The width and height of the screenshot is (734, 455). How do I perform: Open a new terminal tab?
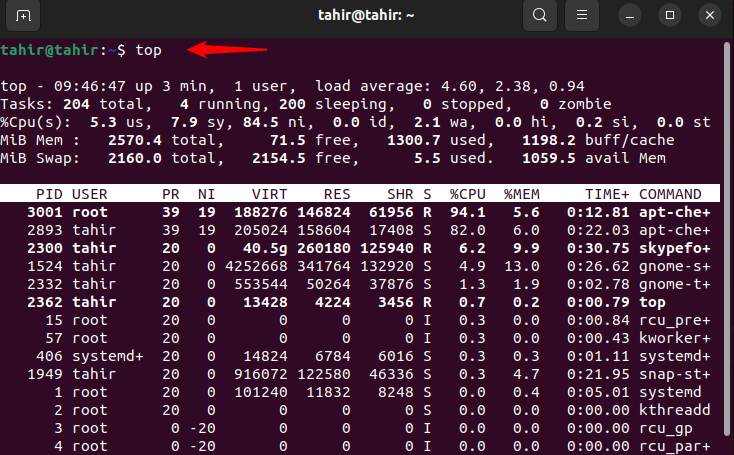tap(22, 15)
